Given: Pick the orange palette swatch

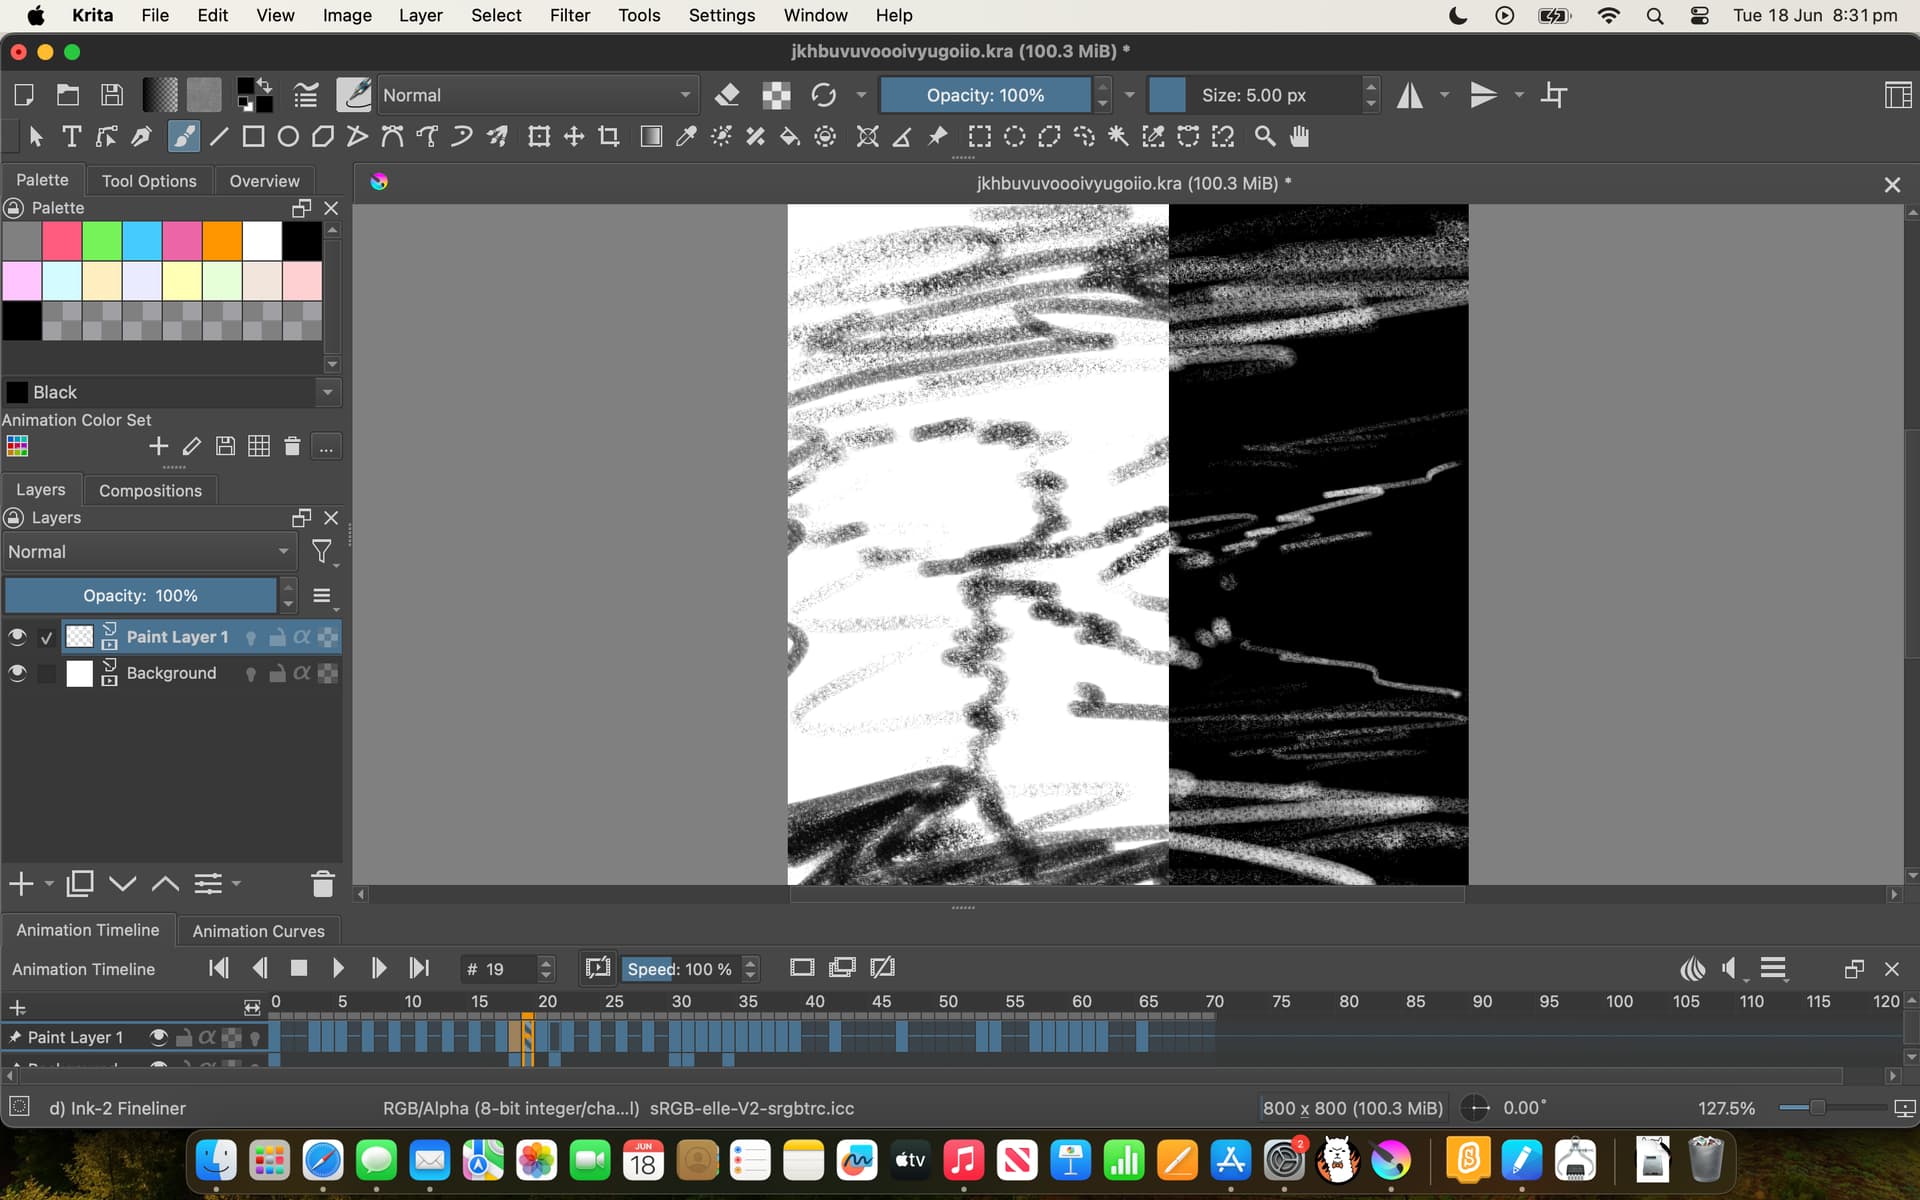Looking at the screenshot, I should point(222,241).
